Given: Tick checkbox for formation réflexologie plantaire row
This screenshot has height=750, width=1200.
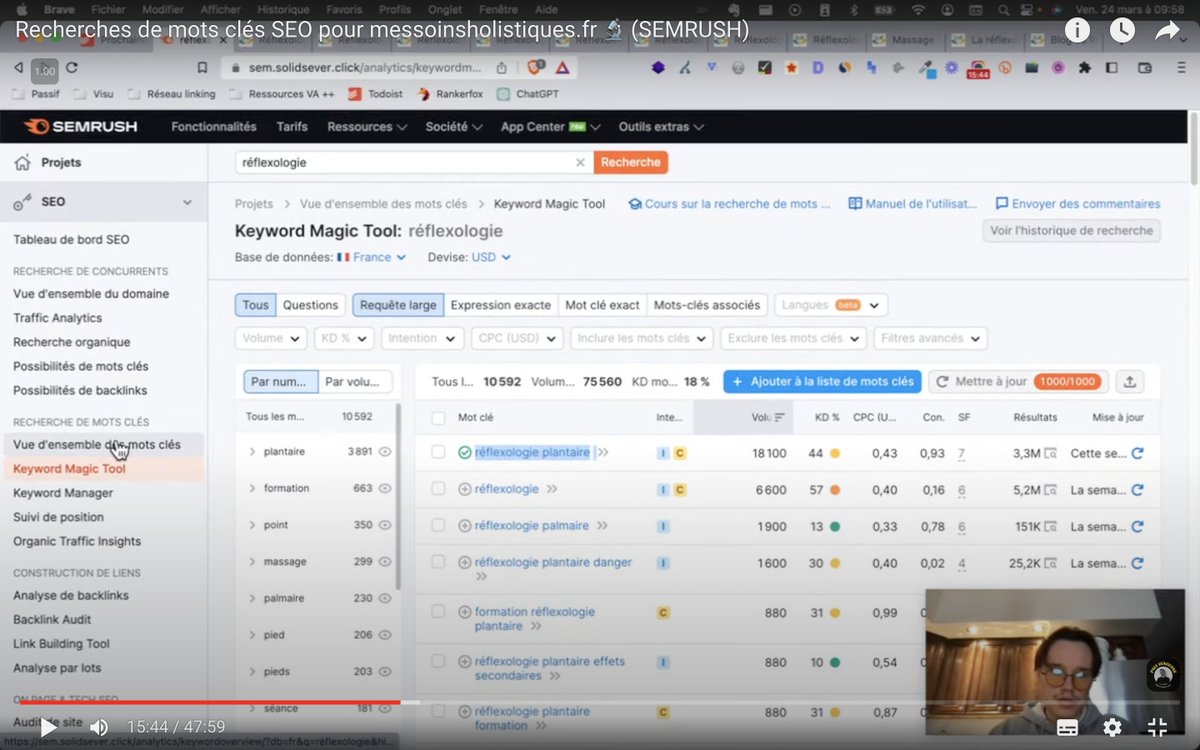Looking at the screenshot, I should click(438, 612).
